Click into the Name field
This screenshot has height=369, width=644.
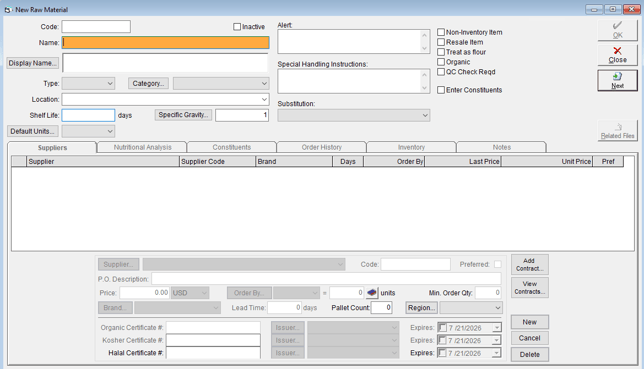(166, 43)
